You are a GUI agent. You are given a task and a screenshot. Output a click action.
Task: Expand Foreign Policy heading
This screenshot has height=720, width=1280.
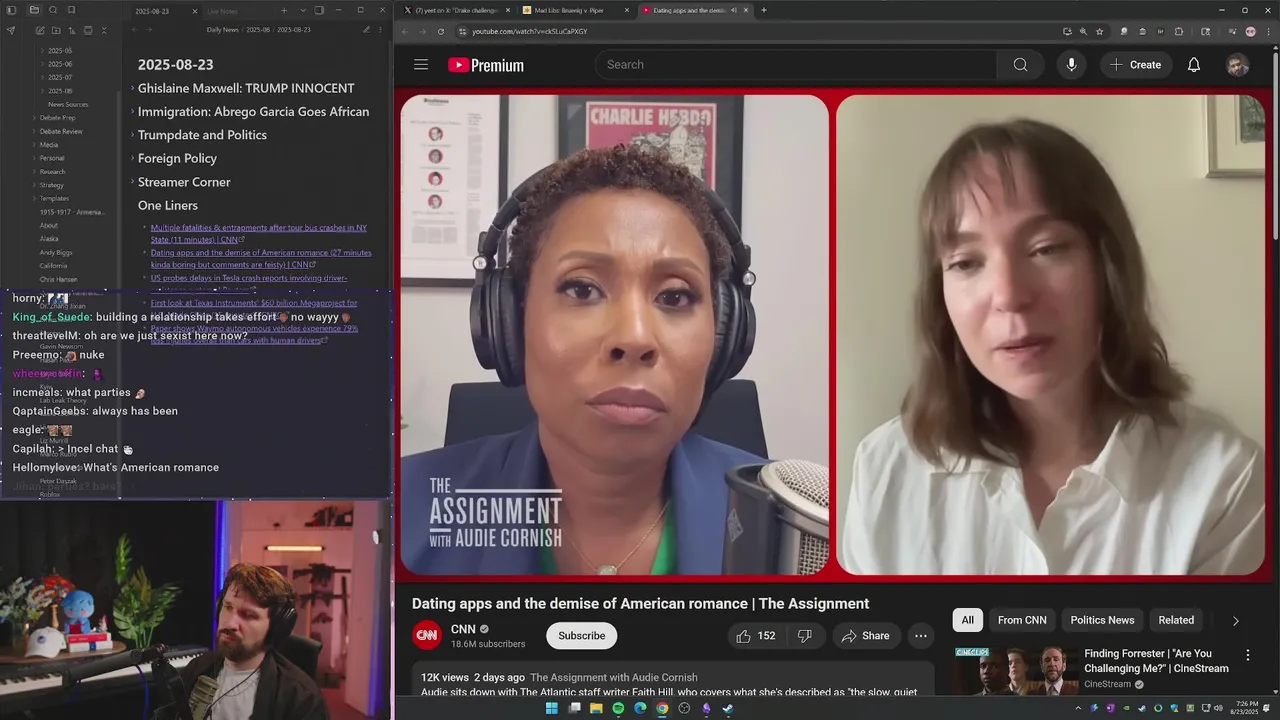coord(132,158)
